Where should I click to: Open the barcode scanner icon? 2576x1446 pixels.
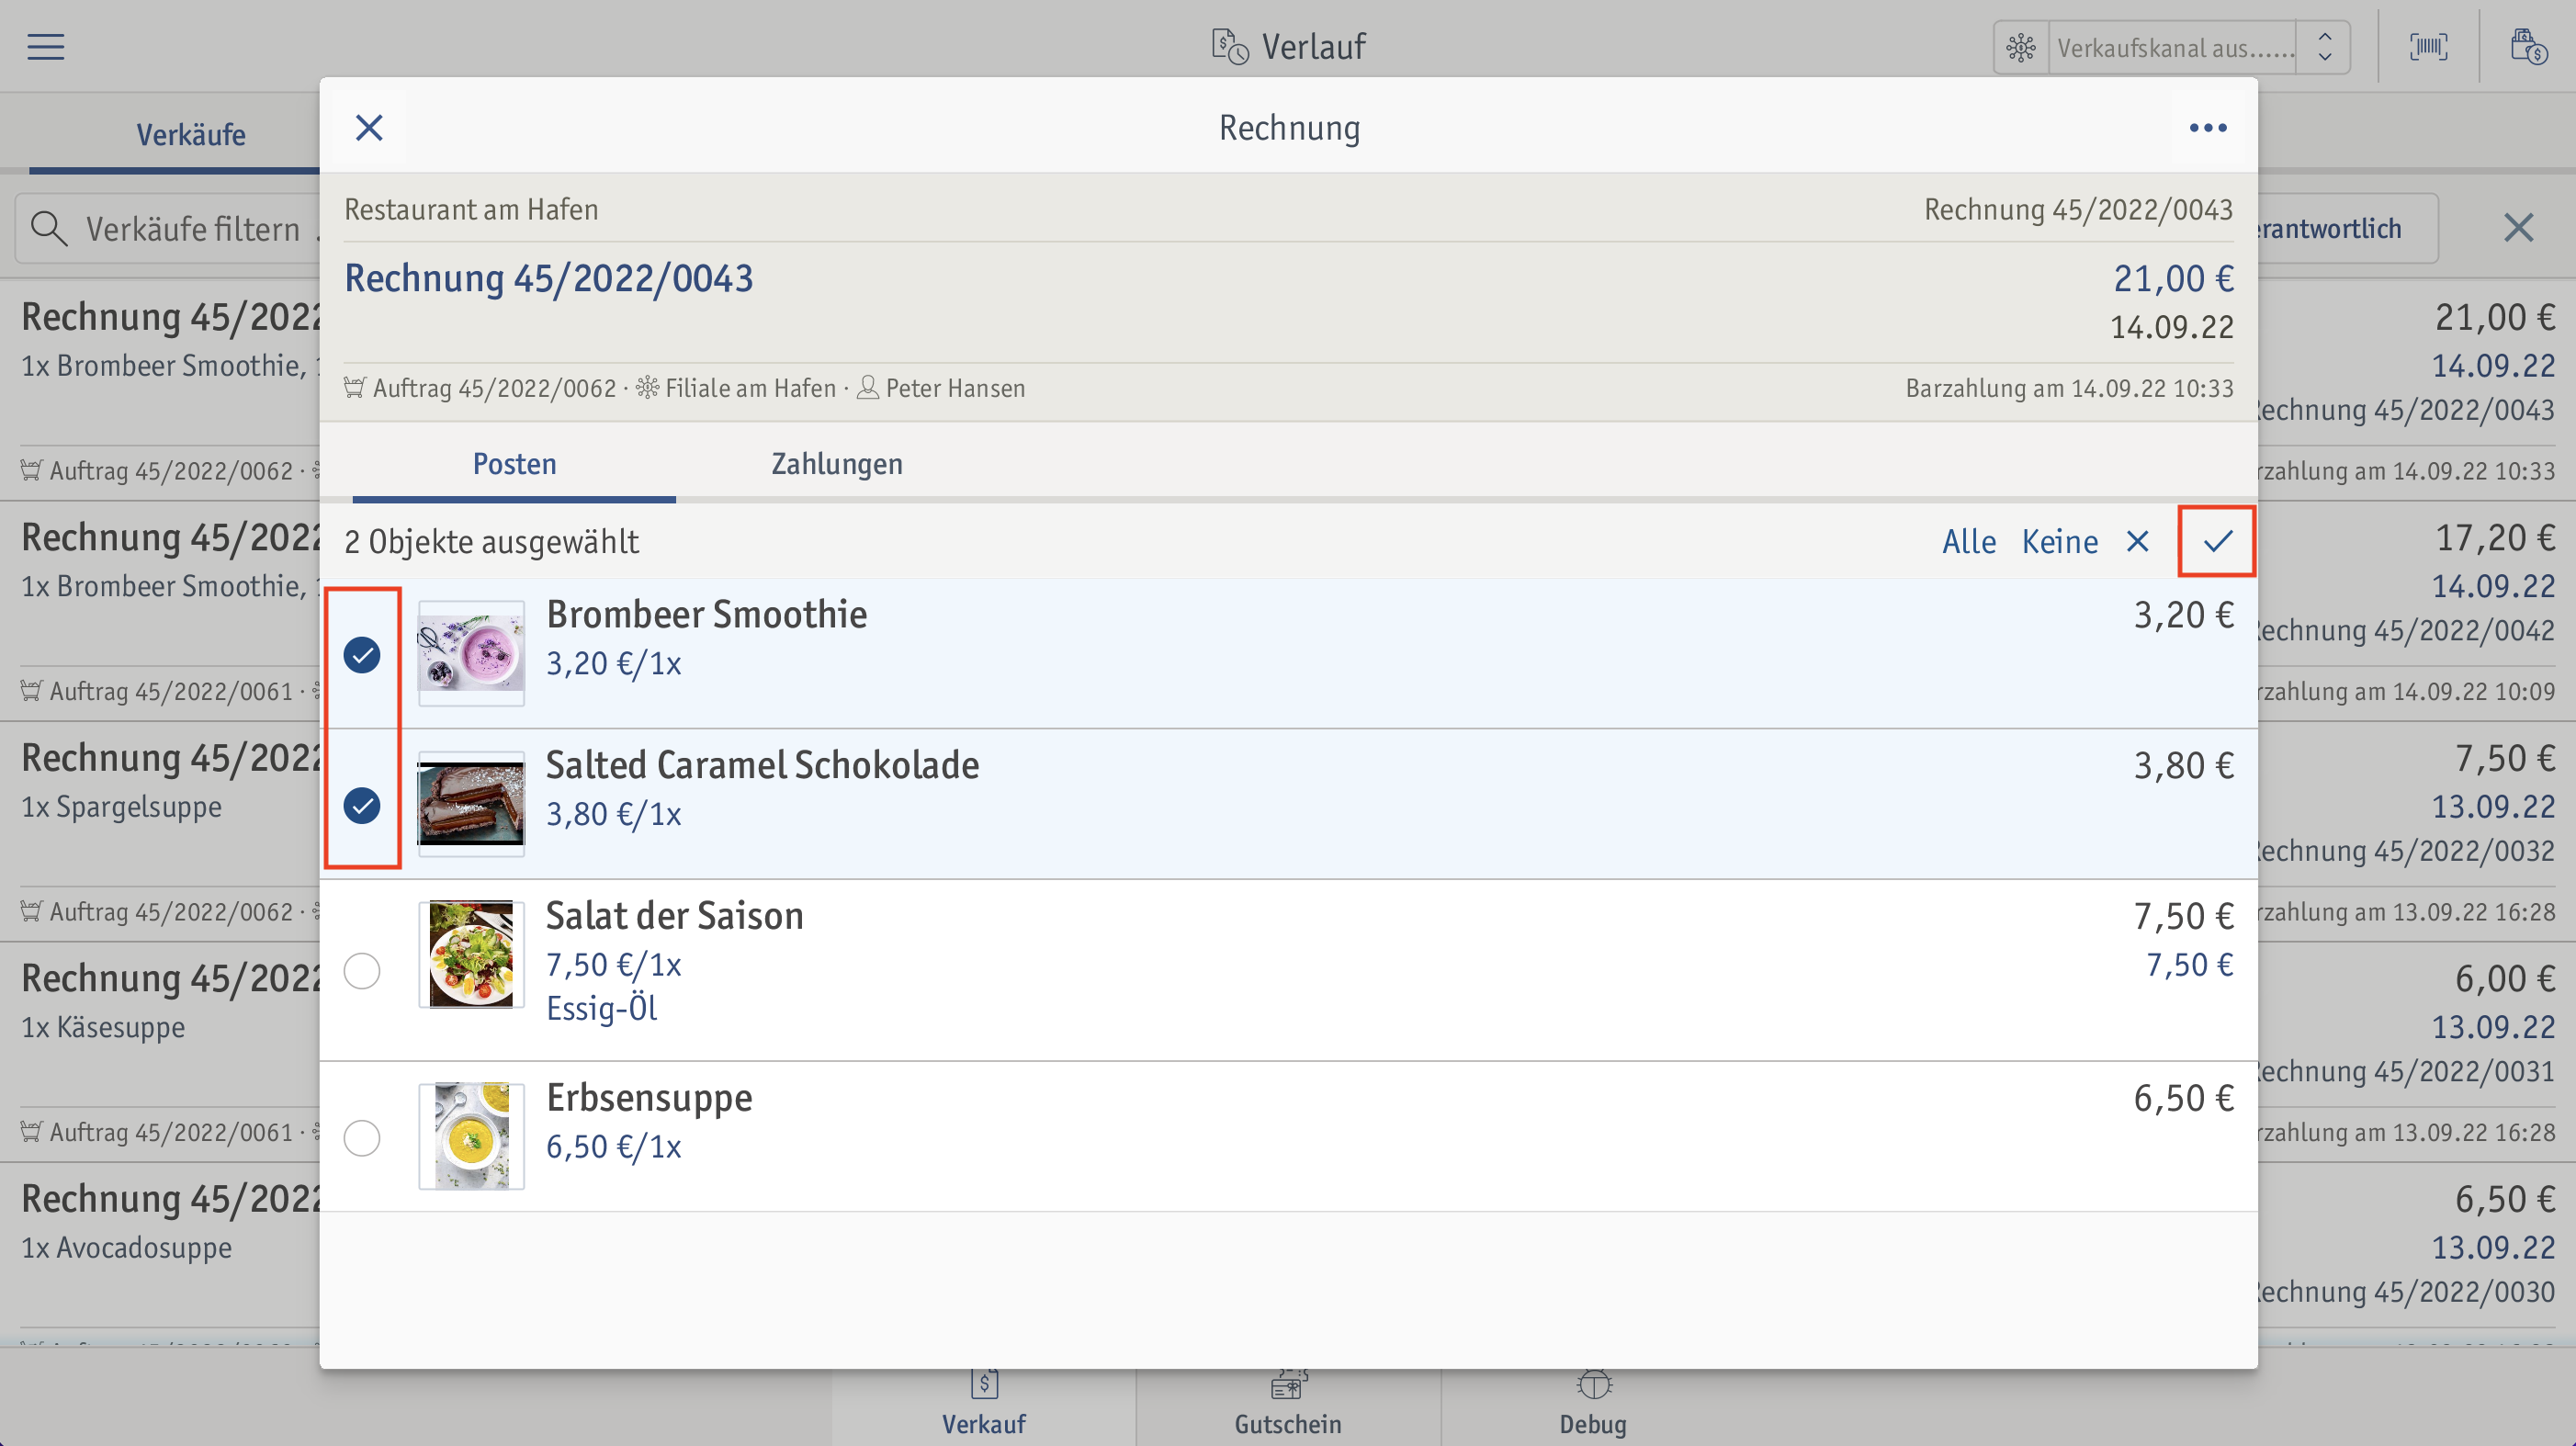click(2429, 46)
